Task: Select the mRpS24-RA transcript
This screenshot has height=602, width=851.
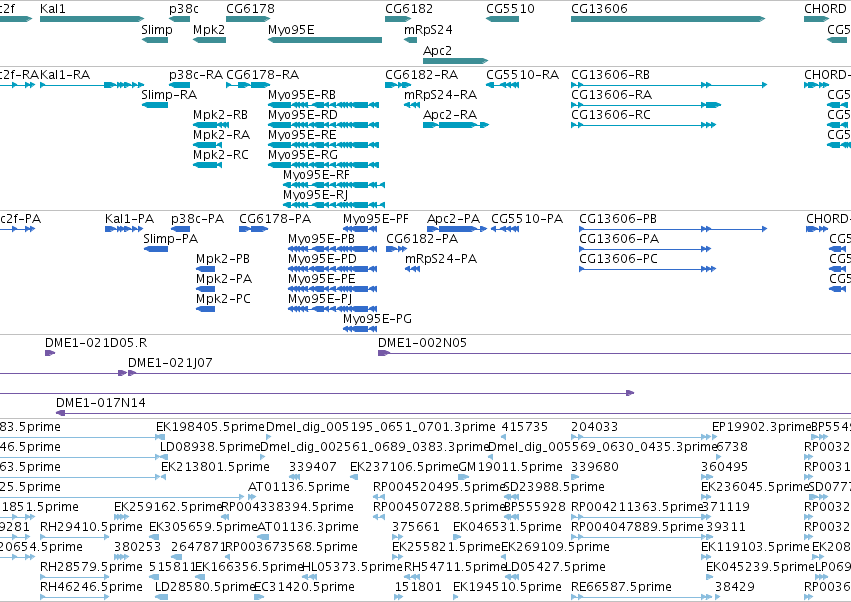Action: click(x=412, y=105)
